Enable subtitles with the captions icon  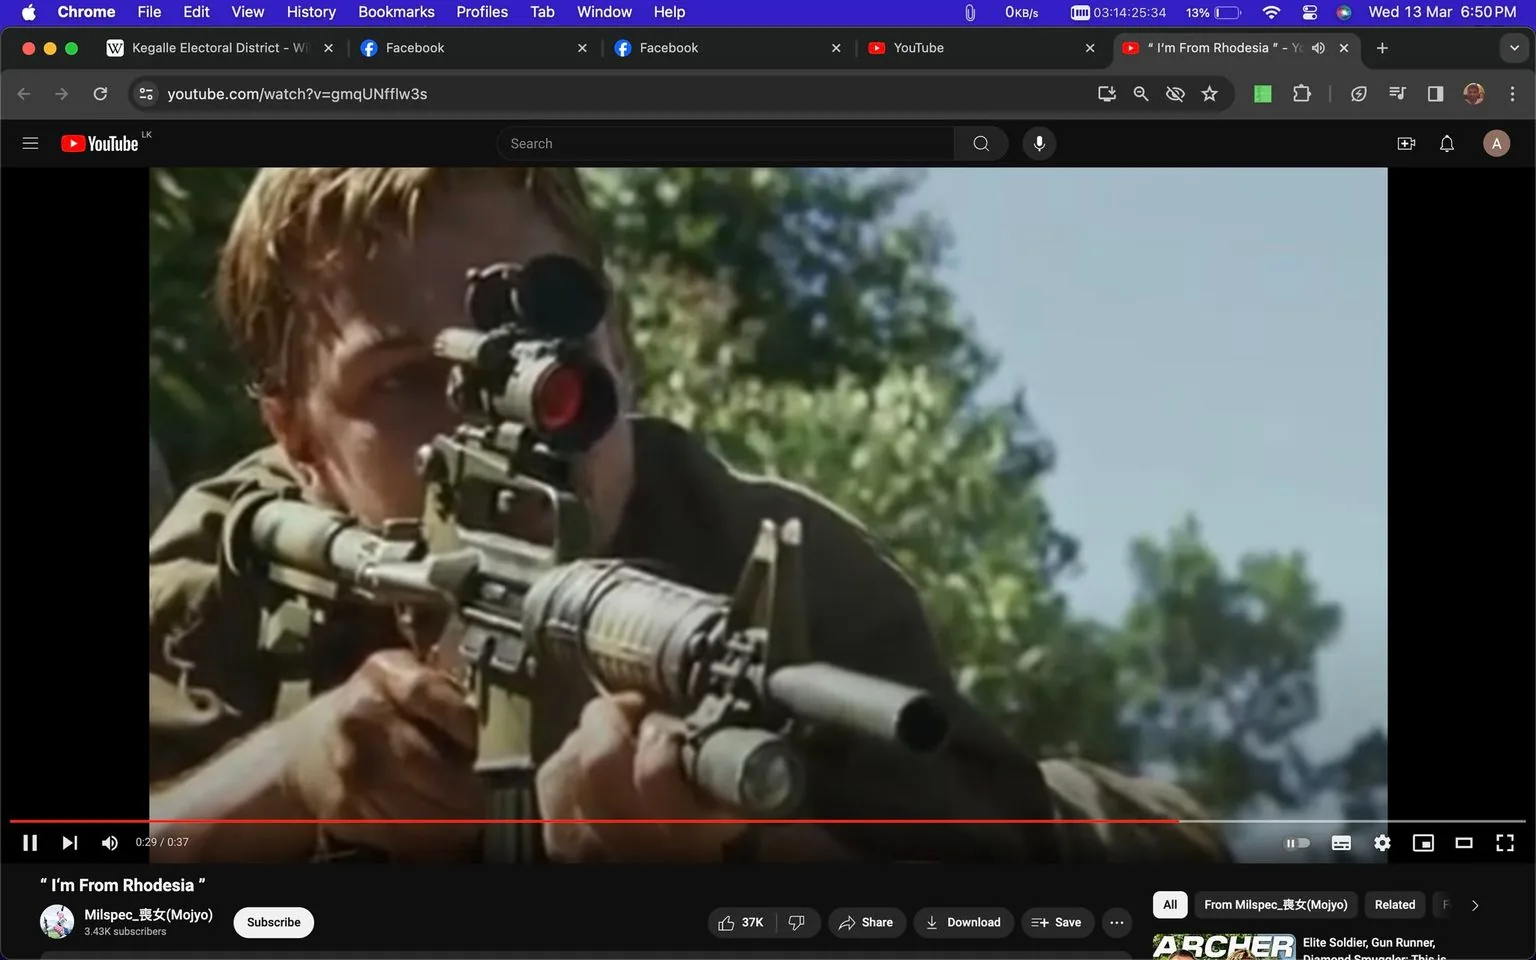coord(1341,842)
